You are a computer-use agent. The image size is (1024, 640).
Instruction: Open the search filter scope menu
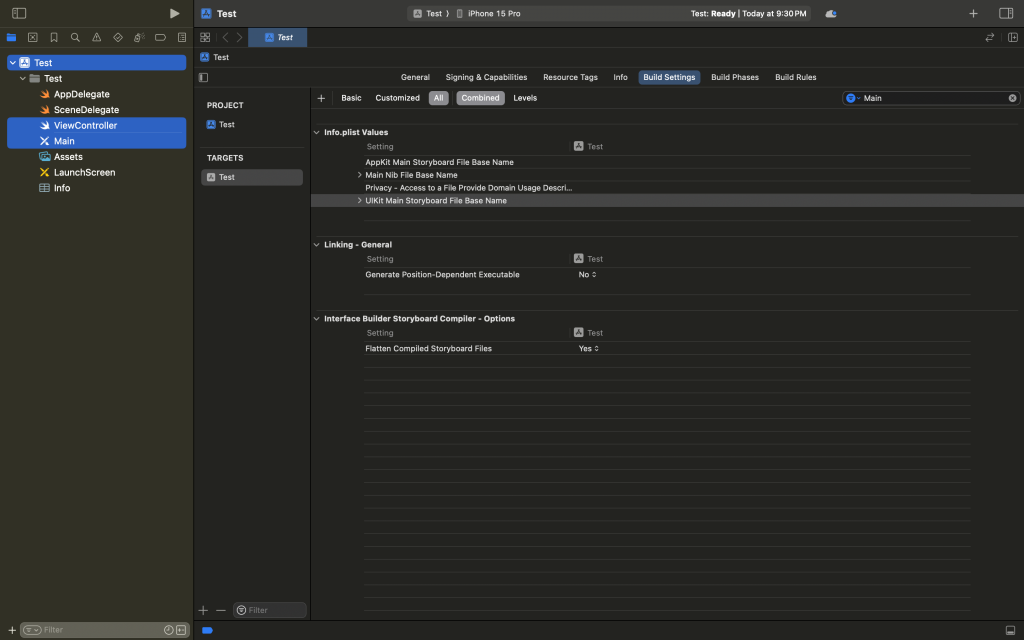tap(853, 98)
